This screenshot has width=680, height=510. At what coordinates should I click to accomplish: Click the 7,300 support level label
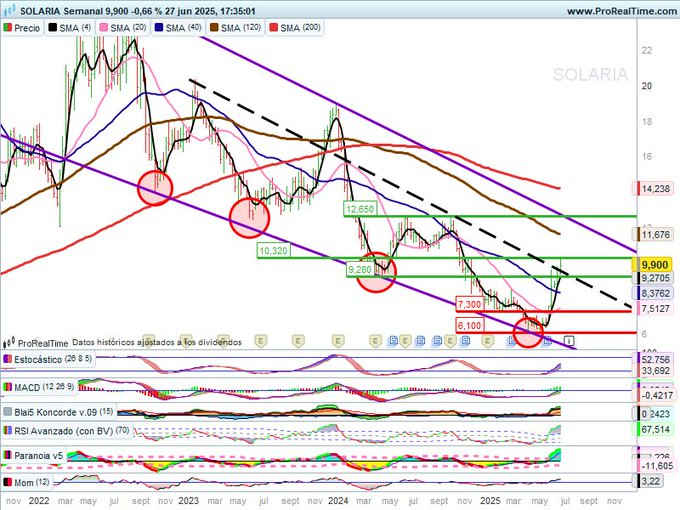[x=469, y=304]
